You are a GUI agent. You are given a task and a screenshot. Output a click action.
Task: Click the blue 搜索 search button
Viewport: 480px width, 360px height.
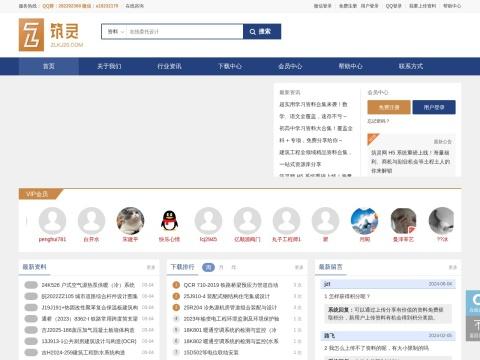coord(262,32)
